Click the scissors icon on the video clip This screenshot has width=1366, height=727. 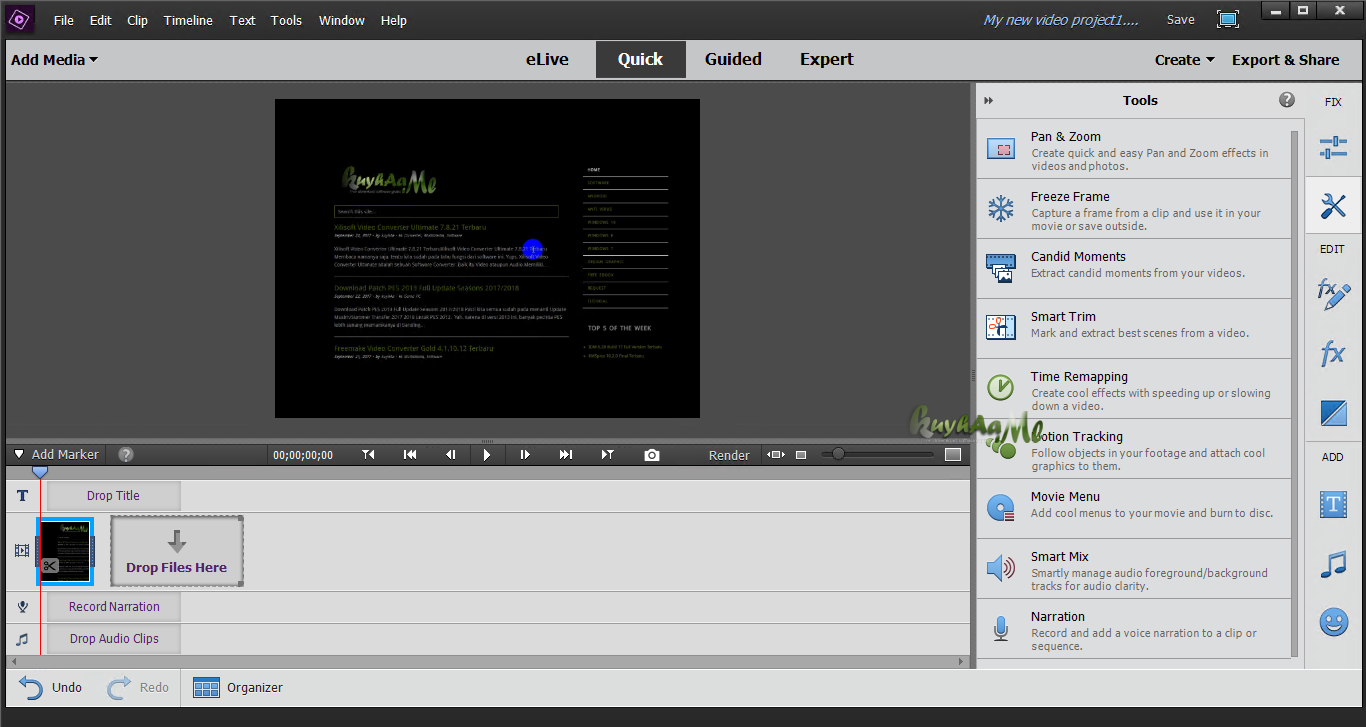[49, 566]
